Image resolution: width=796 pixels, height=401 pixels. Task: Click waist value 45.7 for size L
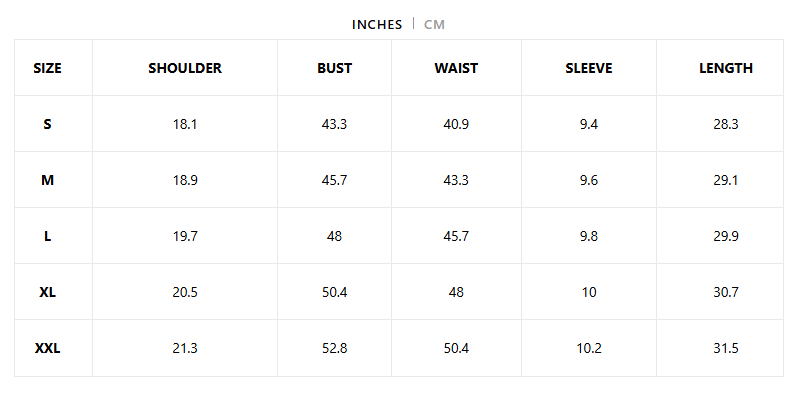(x=456, y=236)
